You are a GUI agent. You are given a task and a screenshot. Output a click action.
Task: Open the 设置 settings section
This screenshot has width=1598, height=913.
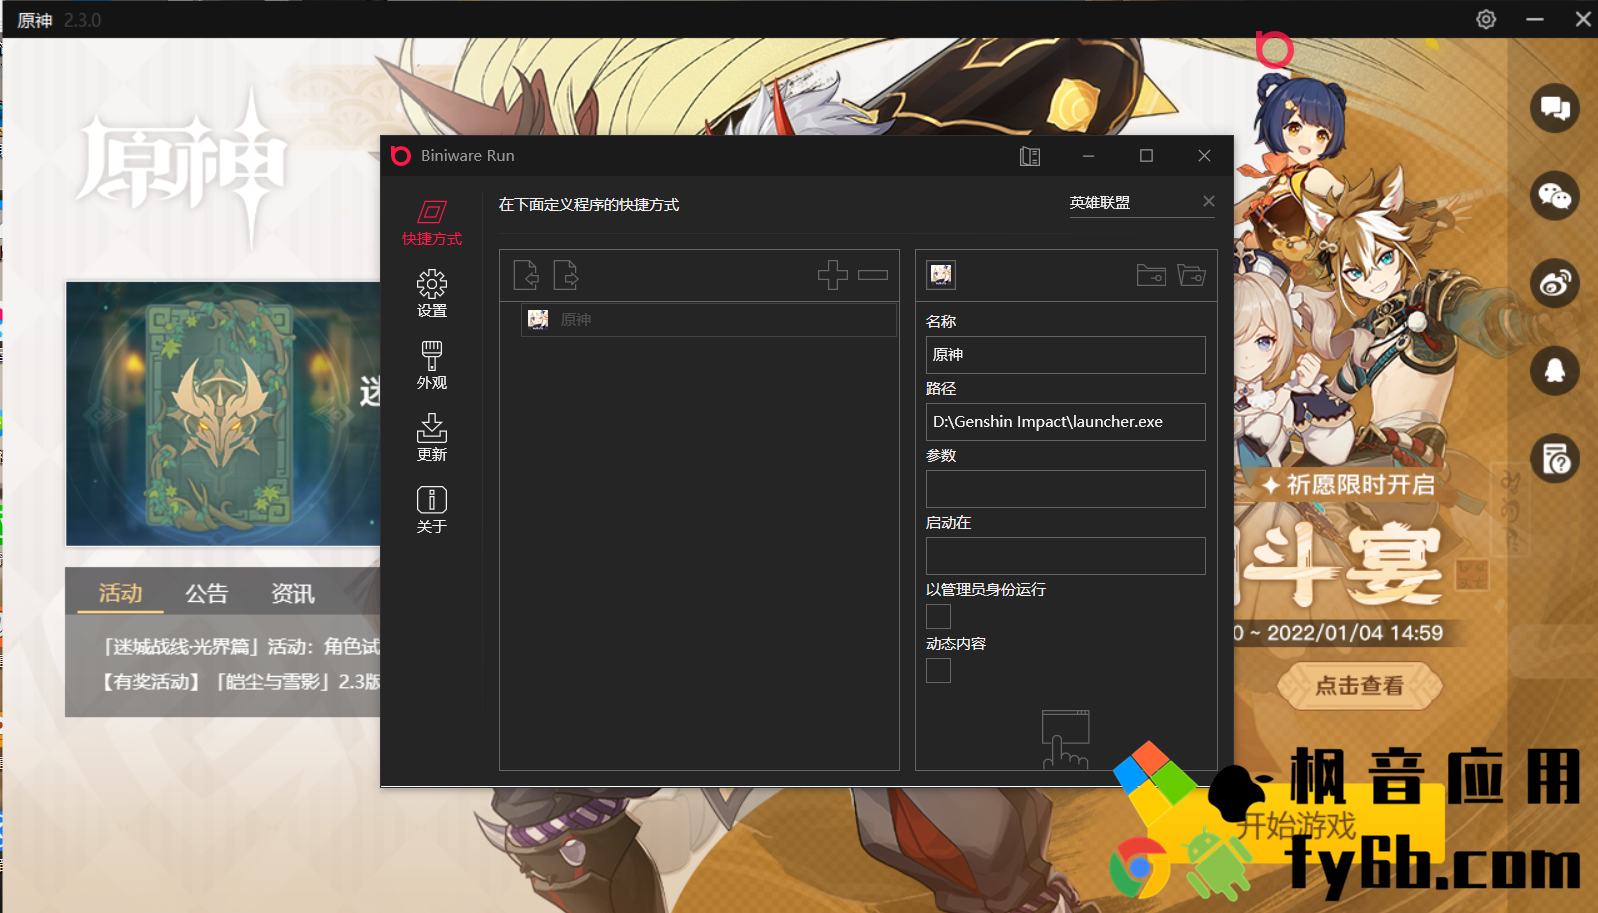(432, 294)
